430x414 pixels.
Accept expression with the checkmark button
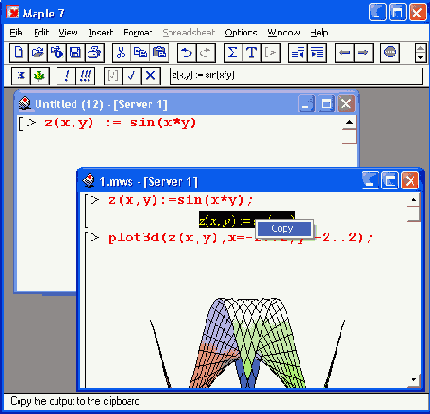(132, 76)
